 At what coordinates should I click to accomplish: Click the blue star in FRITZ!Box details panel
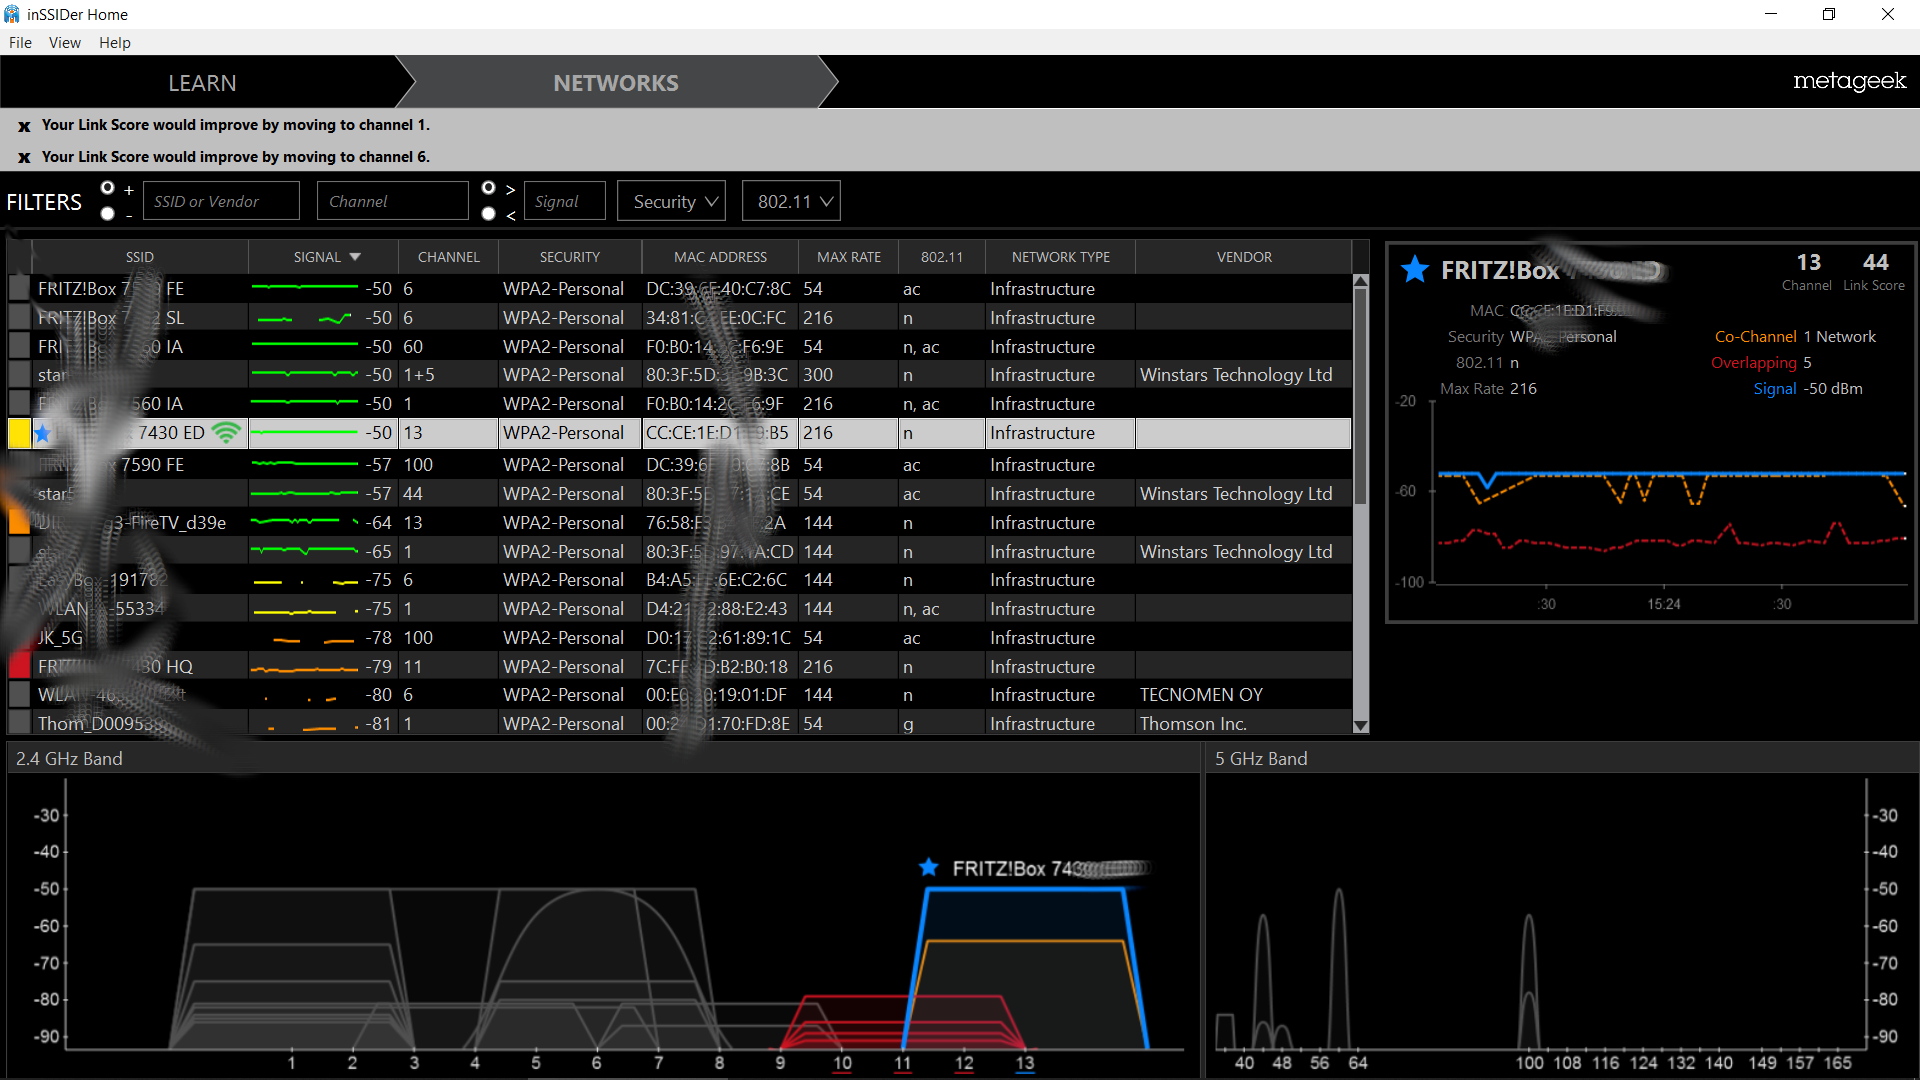click(x=1414, y=270)
